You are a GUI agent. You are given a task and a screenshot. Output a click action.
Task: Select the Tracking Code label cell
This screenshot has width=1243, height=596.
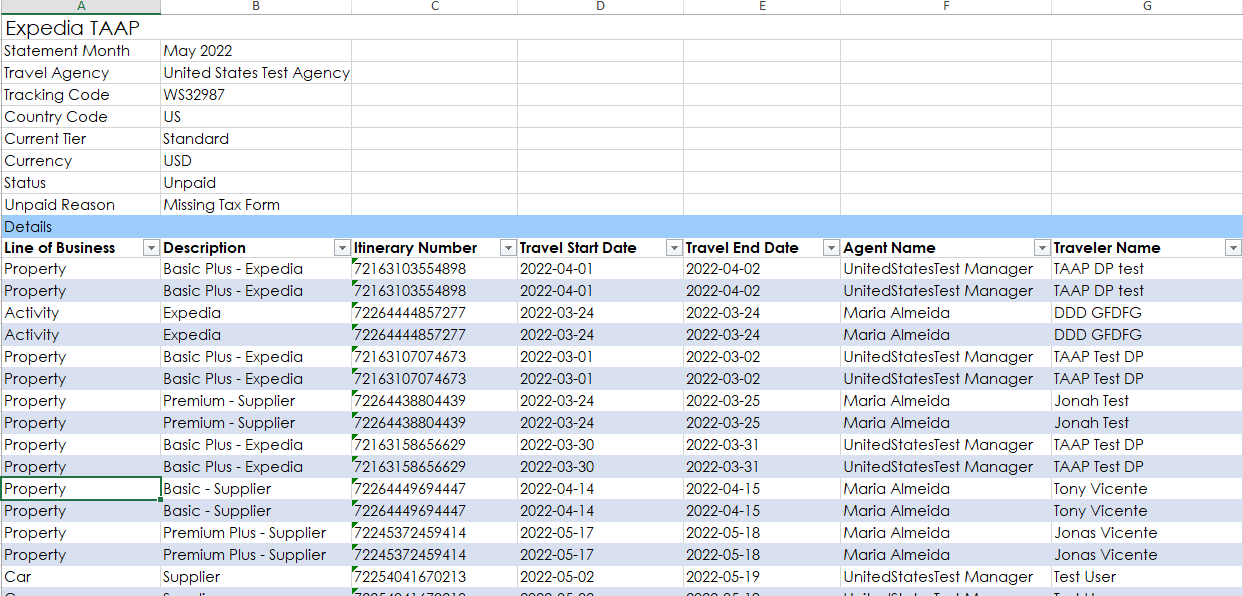[81, 95]
